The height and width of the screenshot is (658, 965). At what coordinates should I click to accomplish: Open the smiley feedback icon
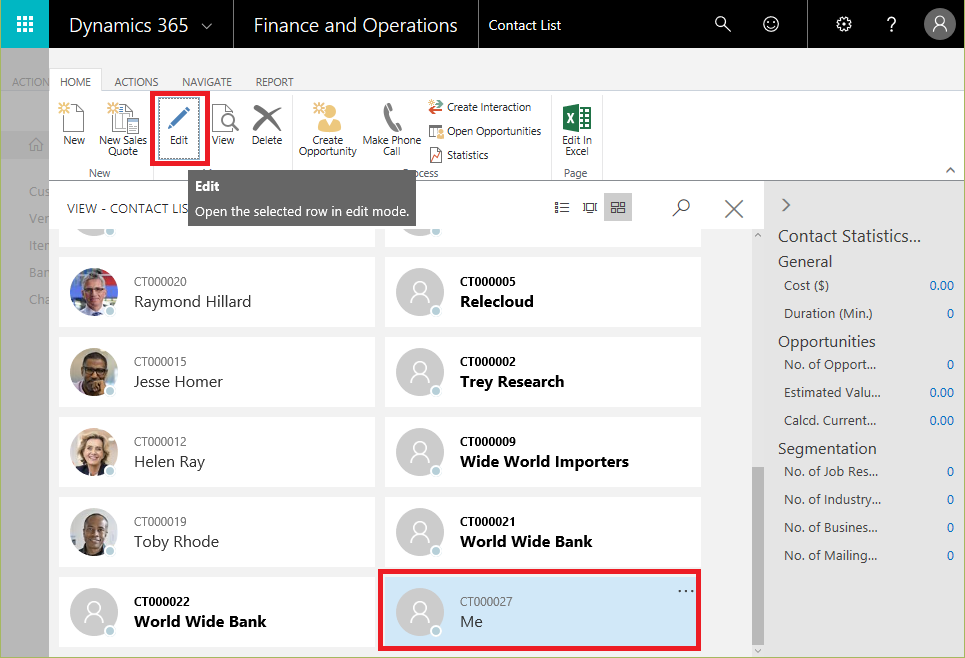[771, 24]
